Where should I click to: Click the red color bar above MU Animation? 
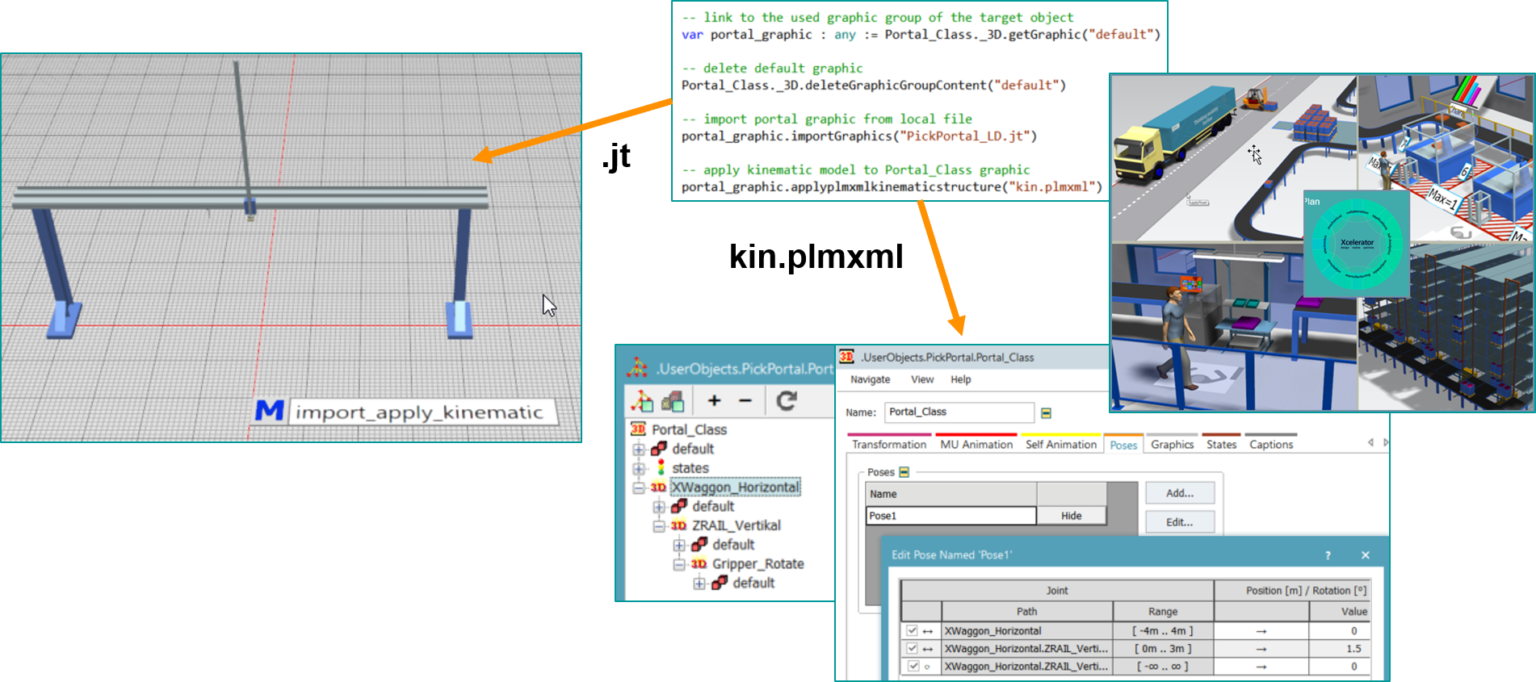(977, 434)
